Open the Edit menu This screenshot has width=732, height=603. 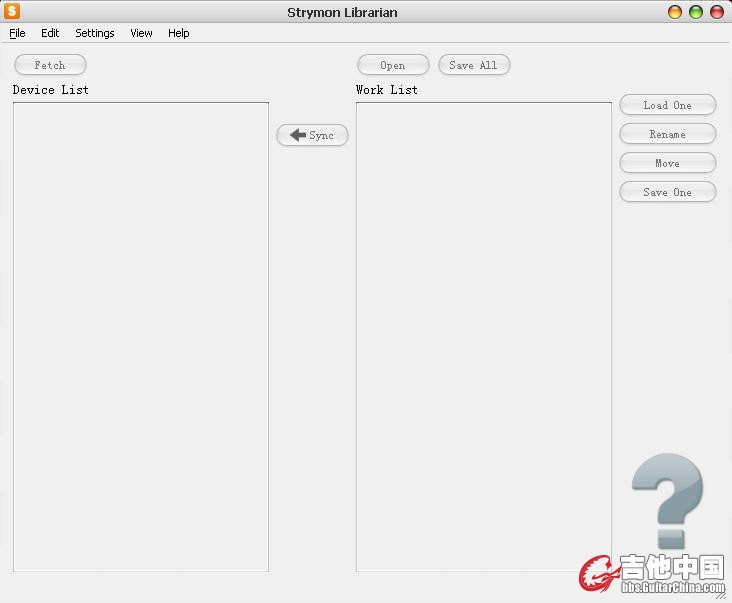50,33
